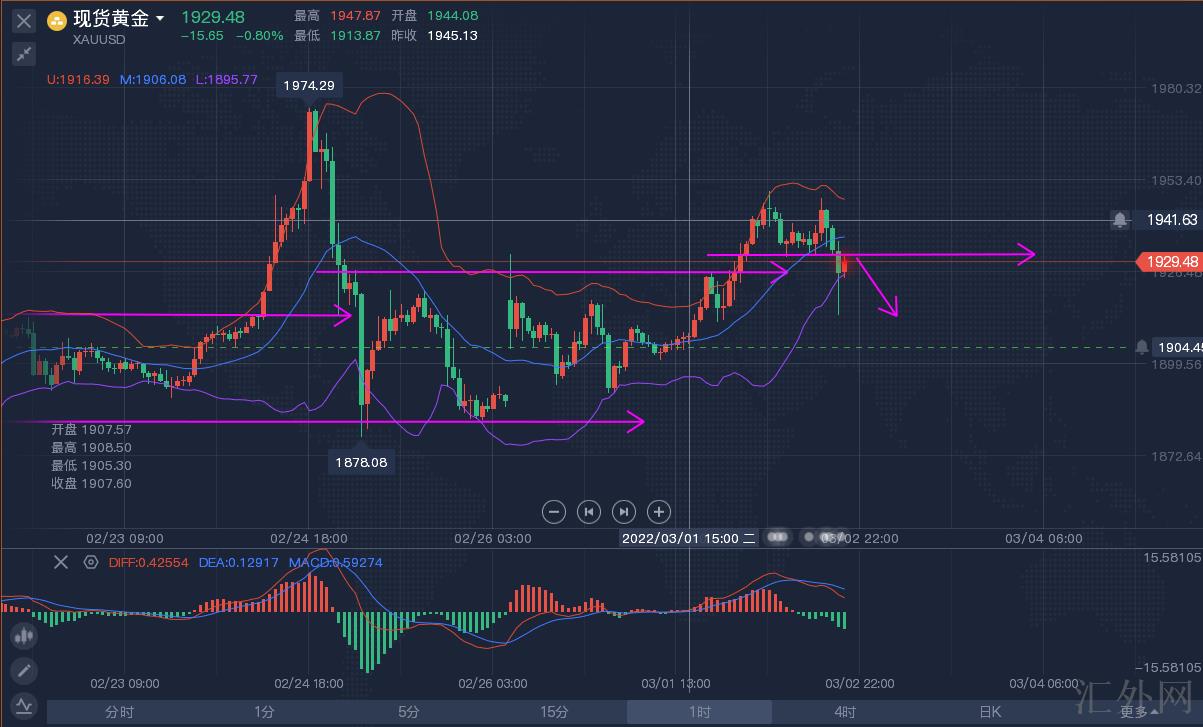
Task: Open MACD indicator settings hexagon icon
Action: [x=91, y=562]
